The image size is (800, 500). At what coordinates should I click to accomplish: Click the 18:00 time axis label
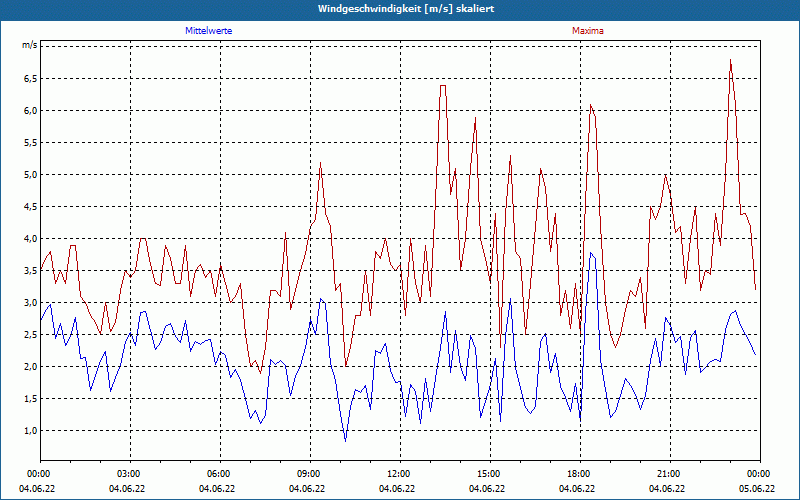pyautogui.click(x=580, y=474)
